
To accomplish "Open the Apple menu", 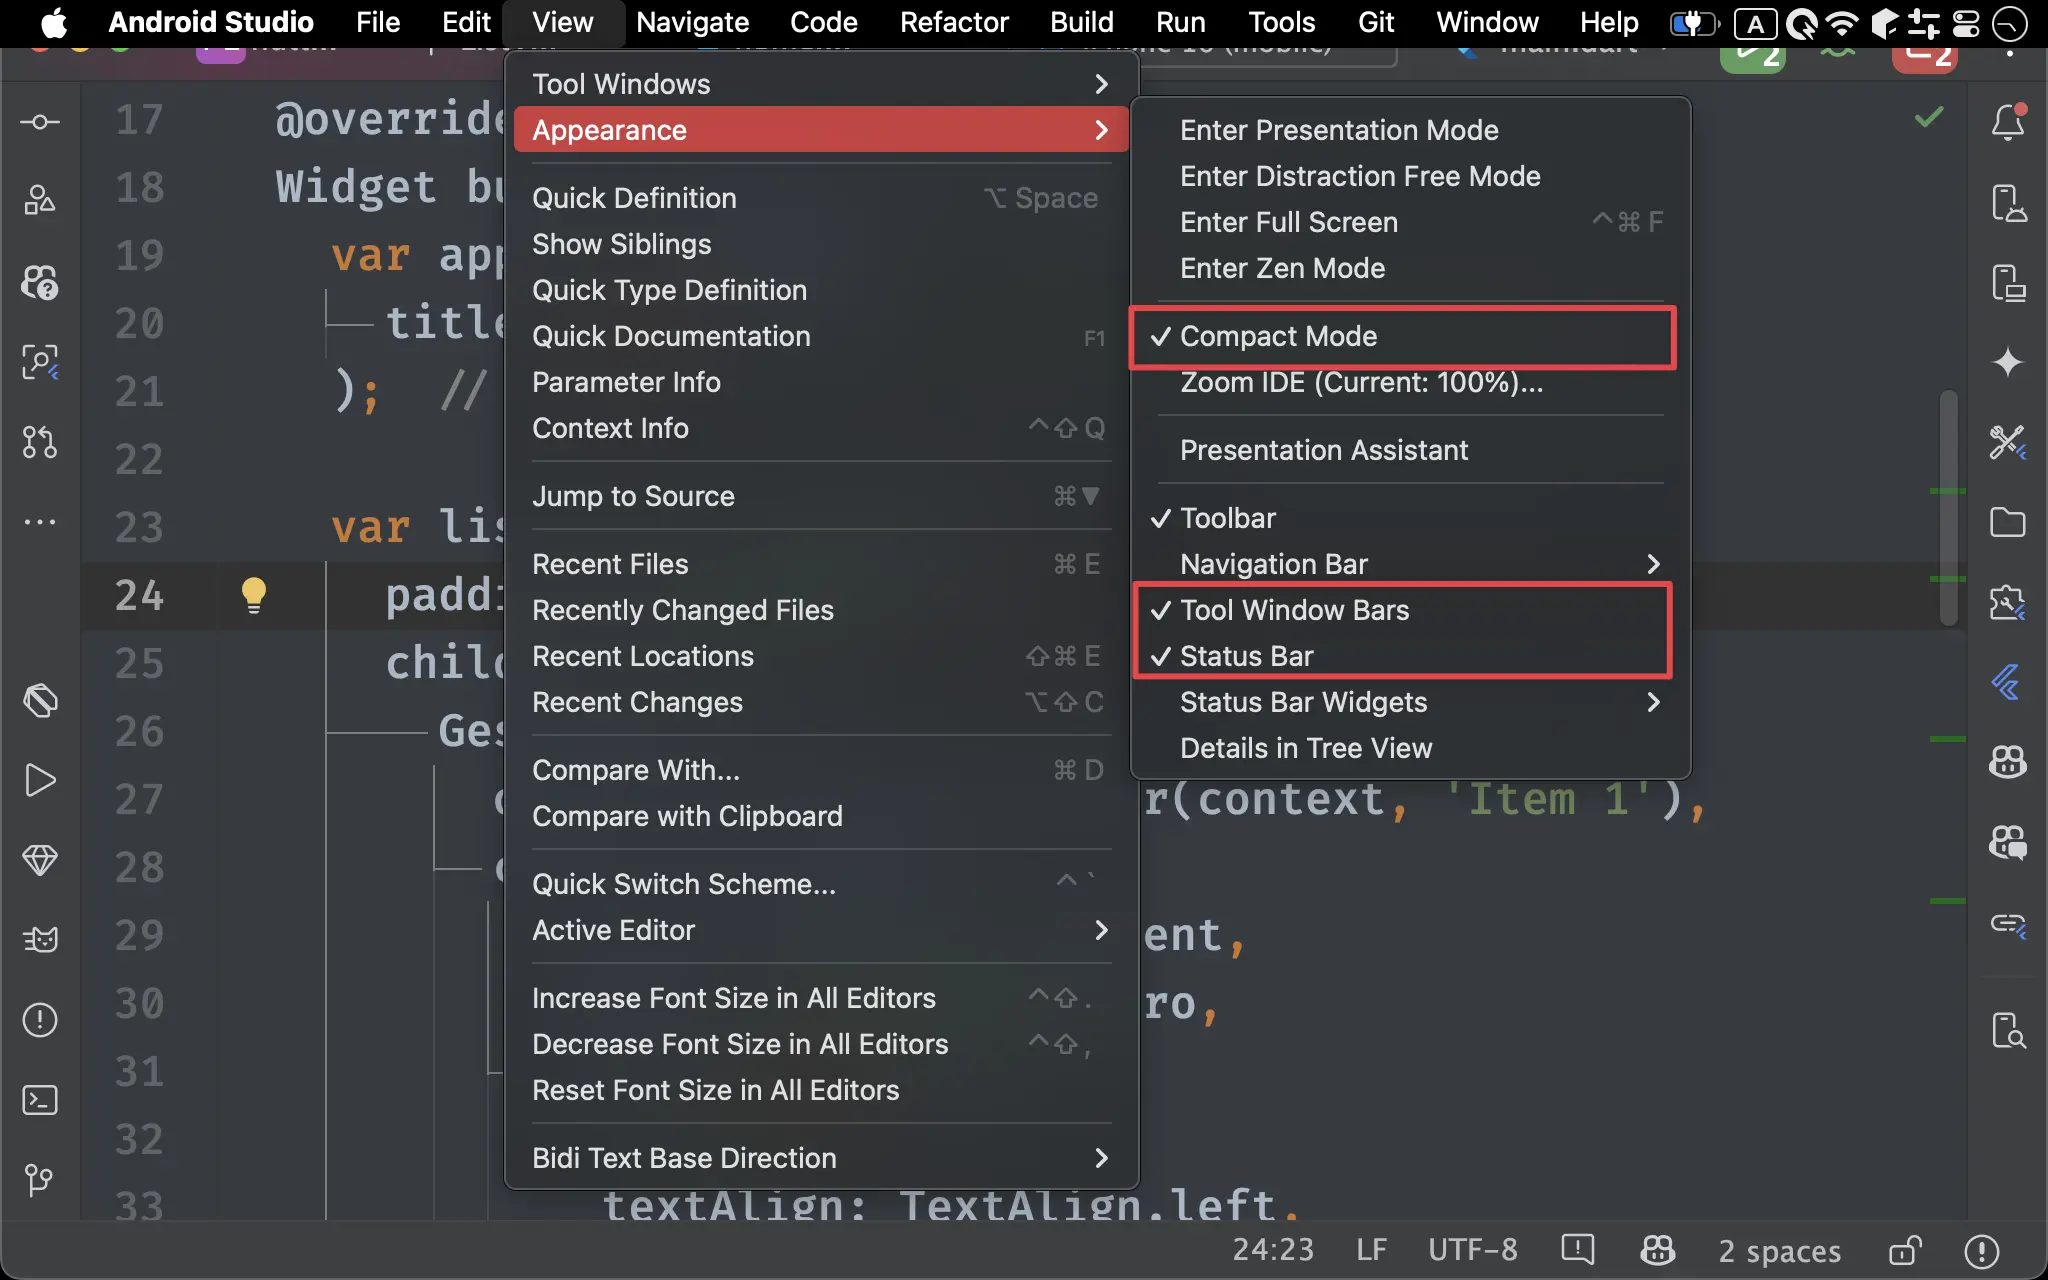I will pyautogui.click(x=54, y=22).
